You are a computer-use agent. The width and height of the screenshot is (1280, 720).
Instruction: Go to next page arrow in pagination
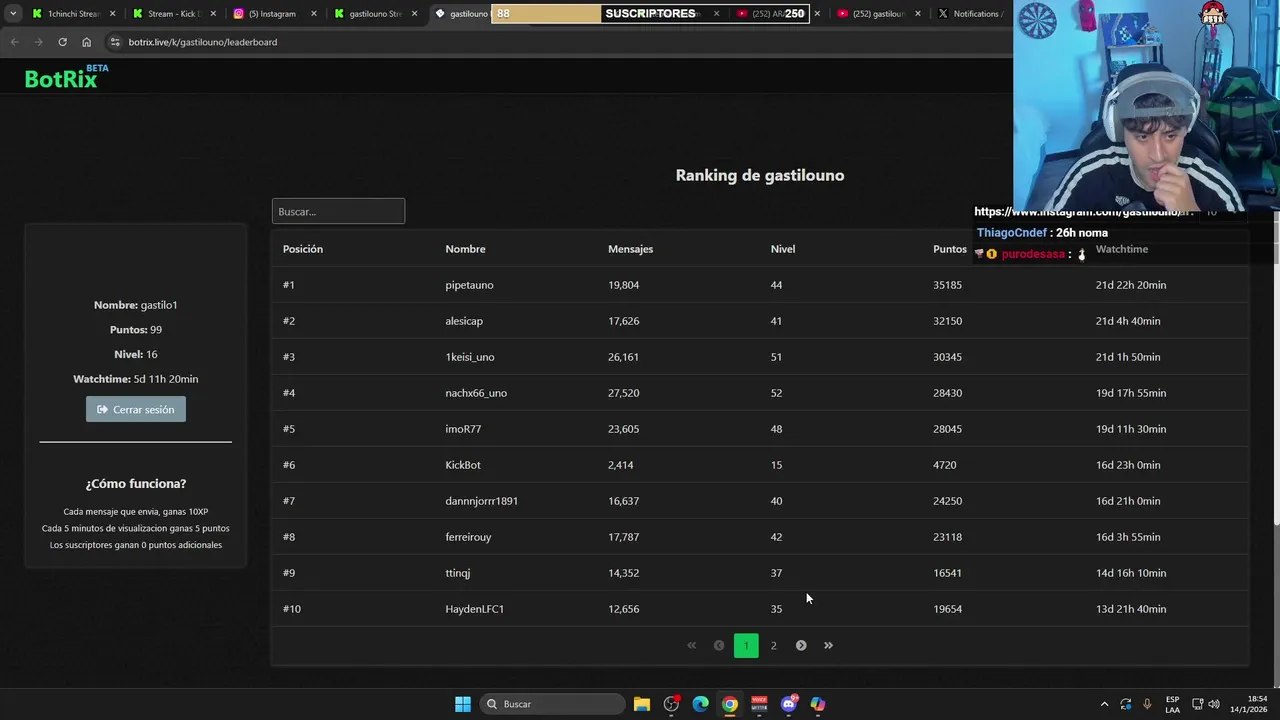coord(801,645)
